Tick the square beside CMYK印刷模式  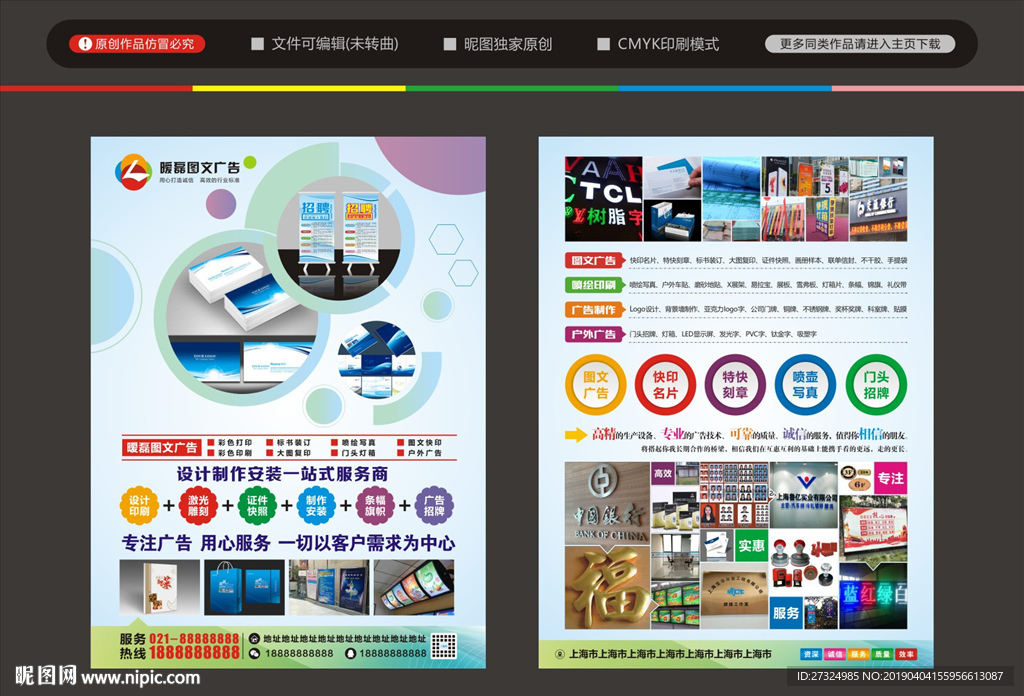[603, 44]
